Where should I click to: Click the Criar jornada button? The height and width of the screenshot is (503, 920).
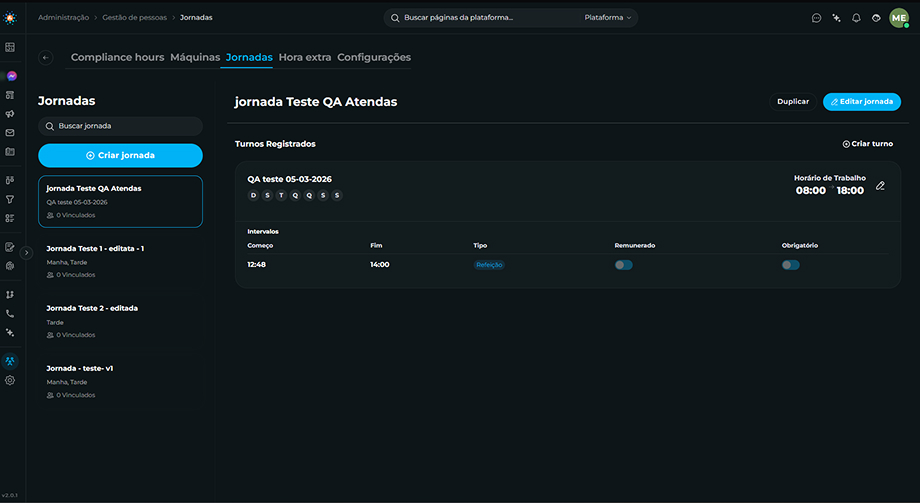pos(120,156)
